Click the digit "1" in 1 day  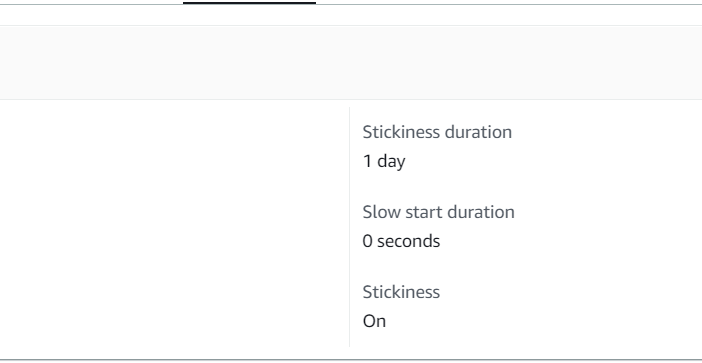[367, 161]
